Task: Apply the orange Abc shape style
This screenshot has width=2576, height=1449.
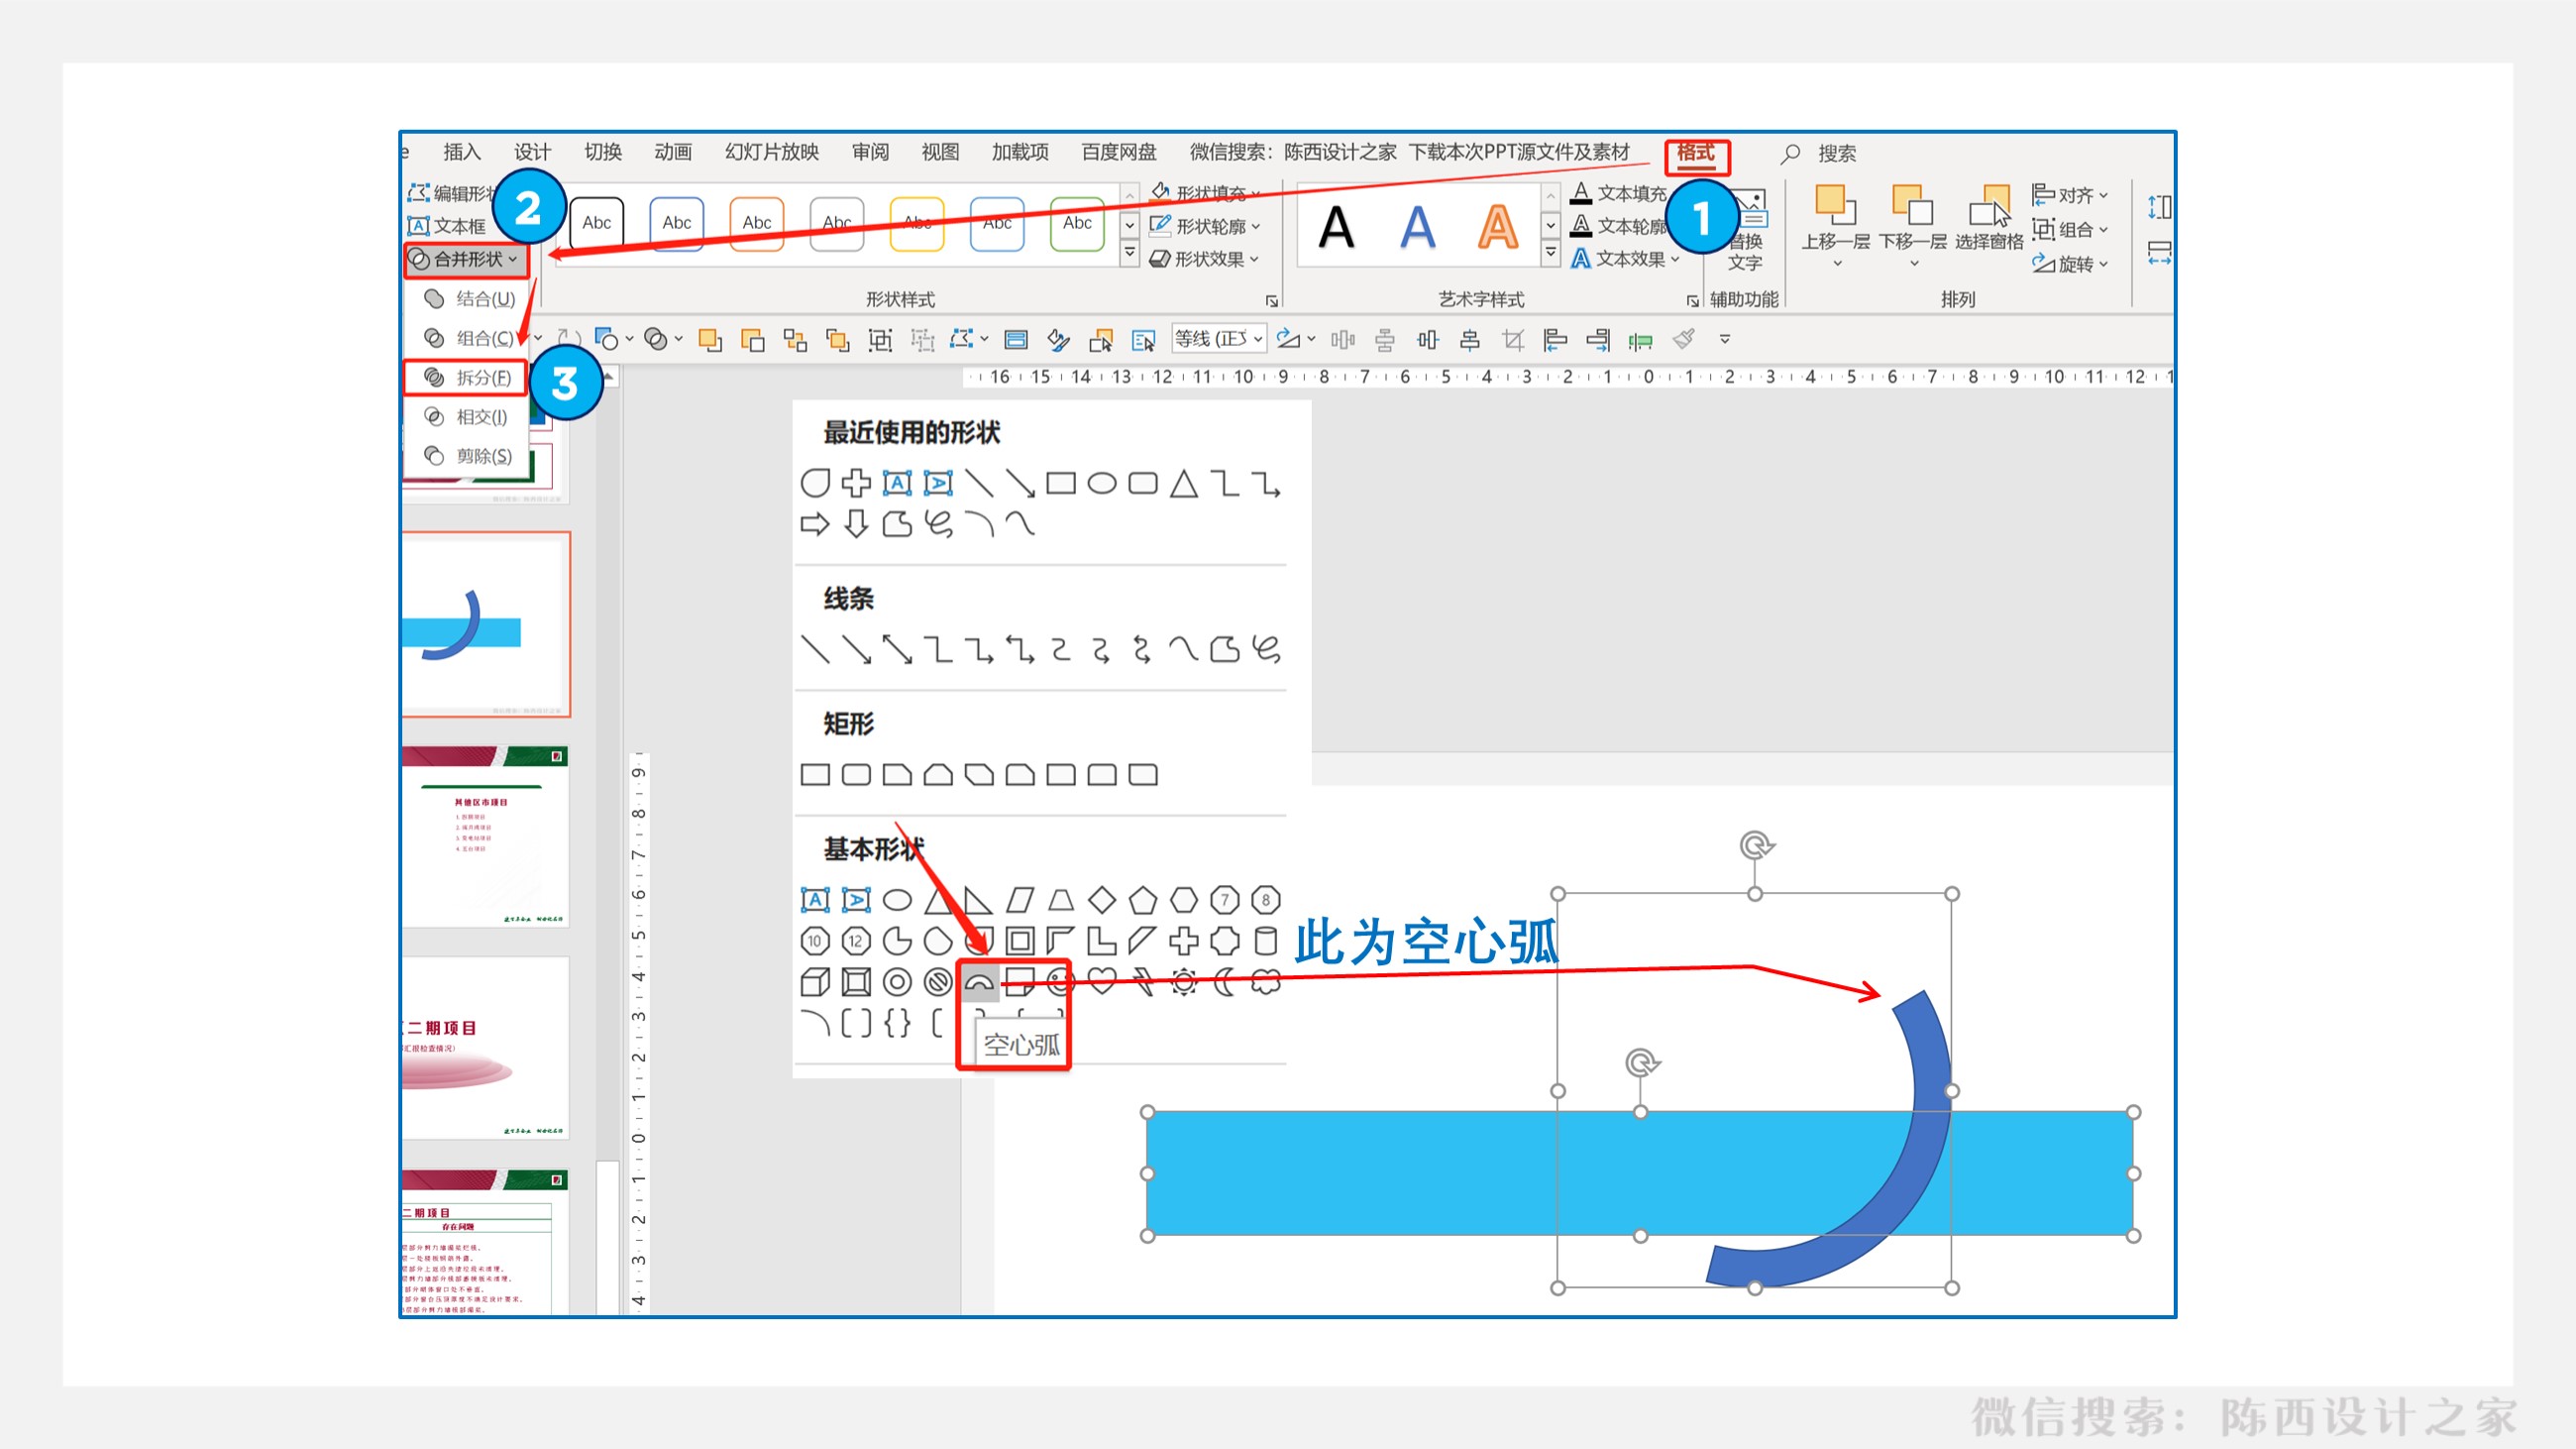Action: (757, 223)
